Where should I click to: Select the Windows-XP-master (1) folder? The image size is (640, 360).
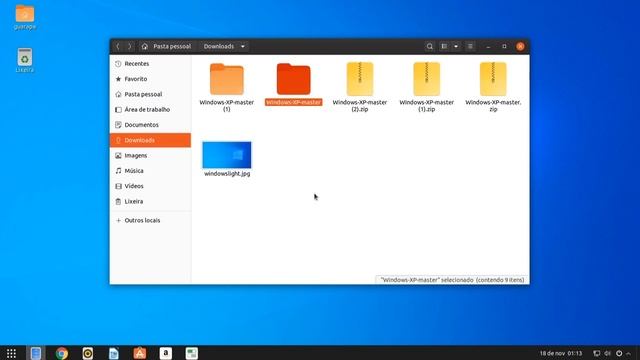(x=227, y=87)
